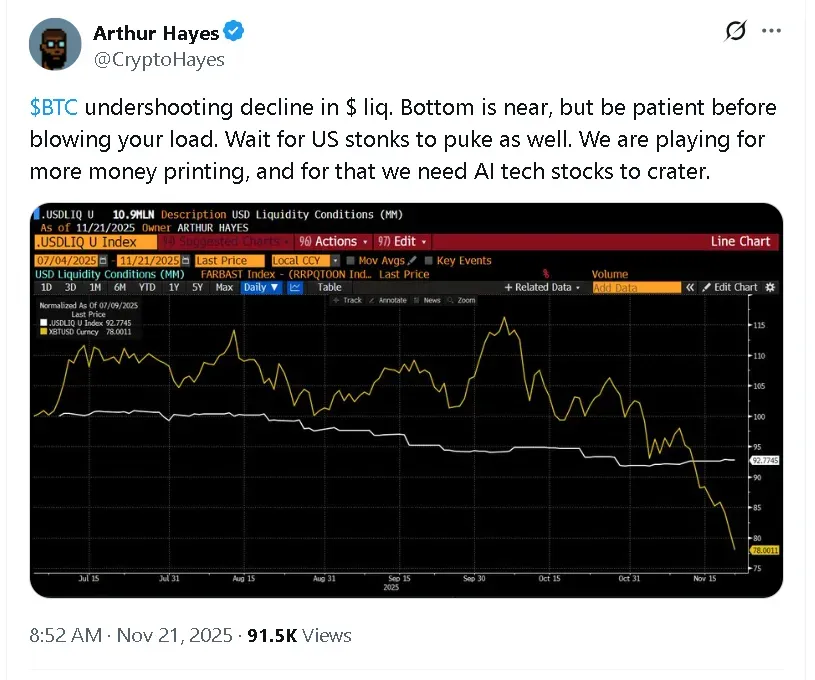The width and height of the screenshot is (815, 680).
Task: Click the double-chevron collapse icon
Action: point(690,287)
